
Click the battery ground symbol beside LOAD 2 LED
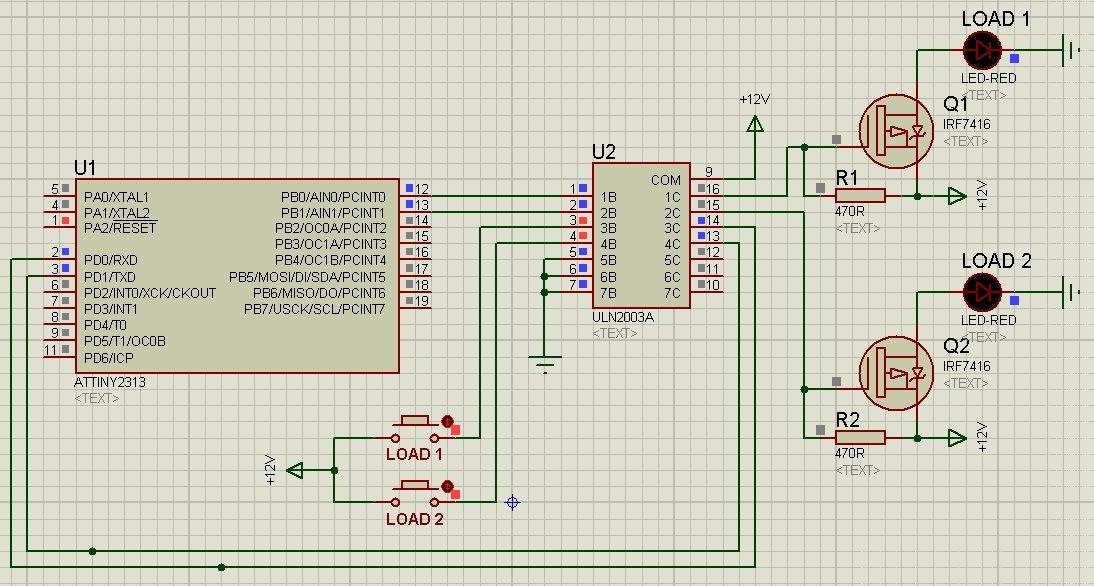1070,292
